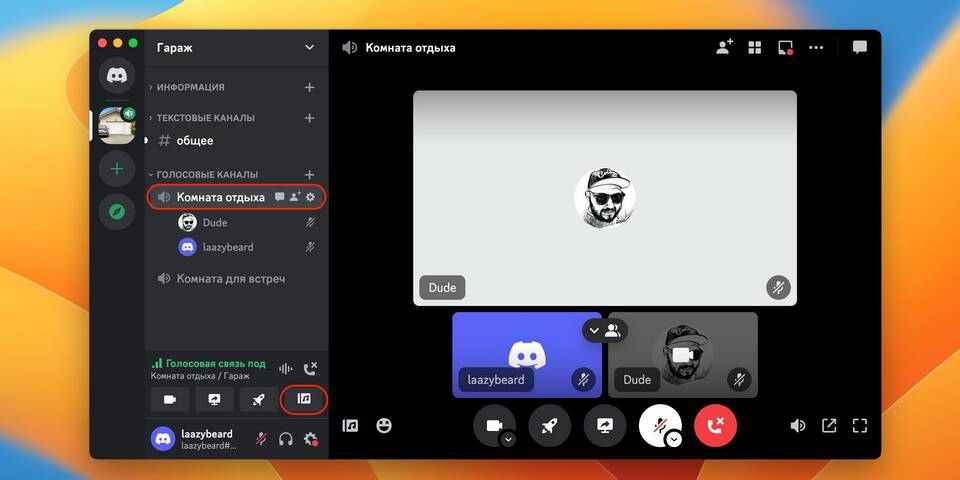Open pop-out notification icon in header

(x=786, y=48)
